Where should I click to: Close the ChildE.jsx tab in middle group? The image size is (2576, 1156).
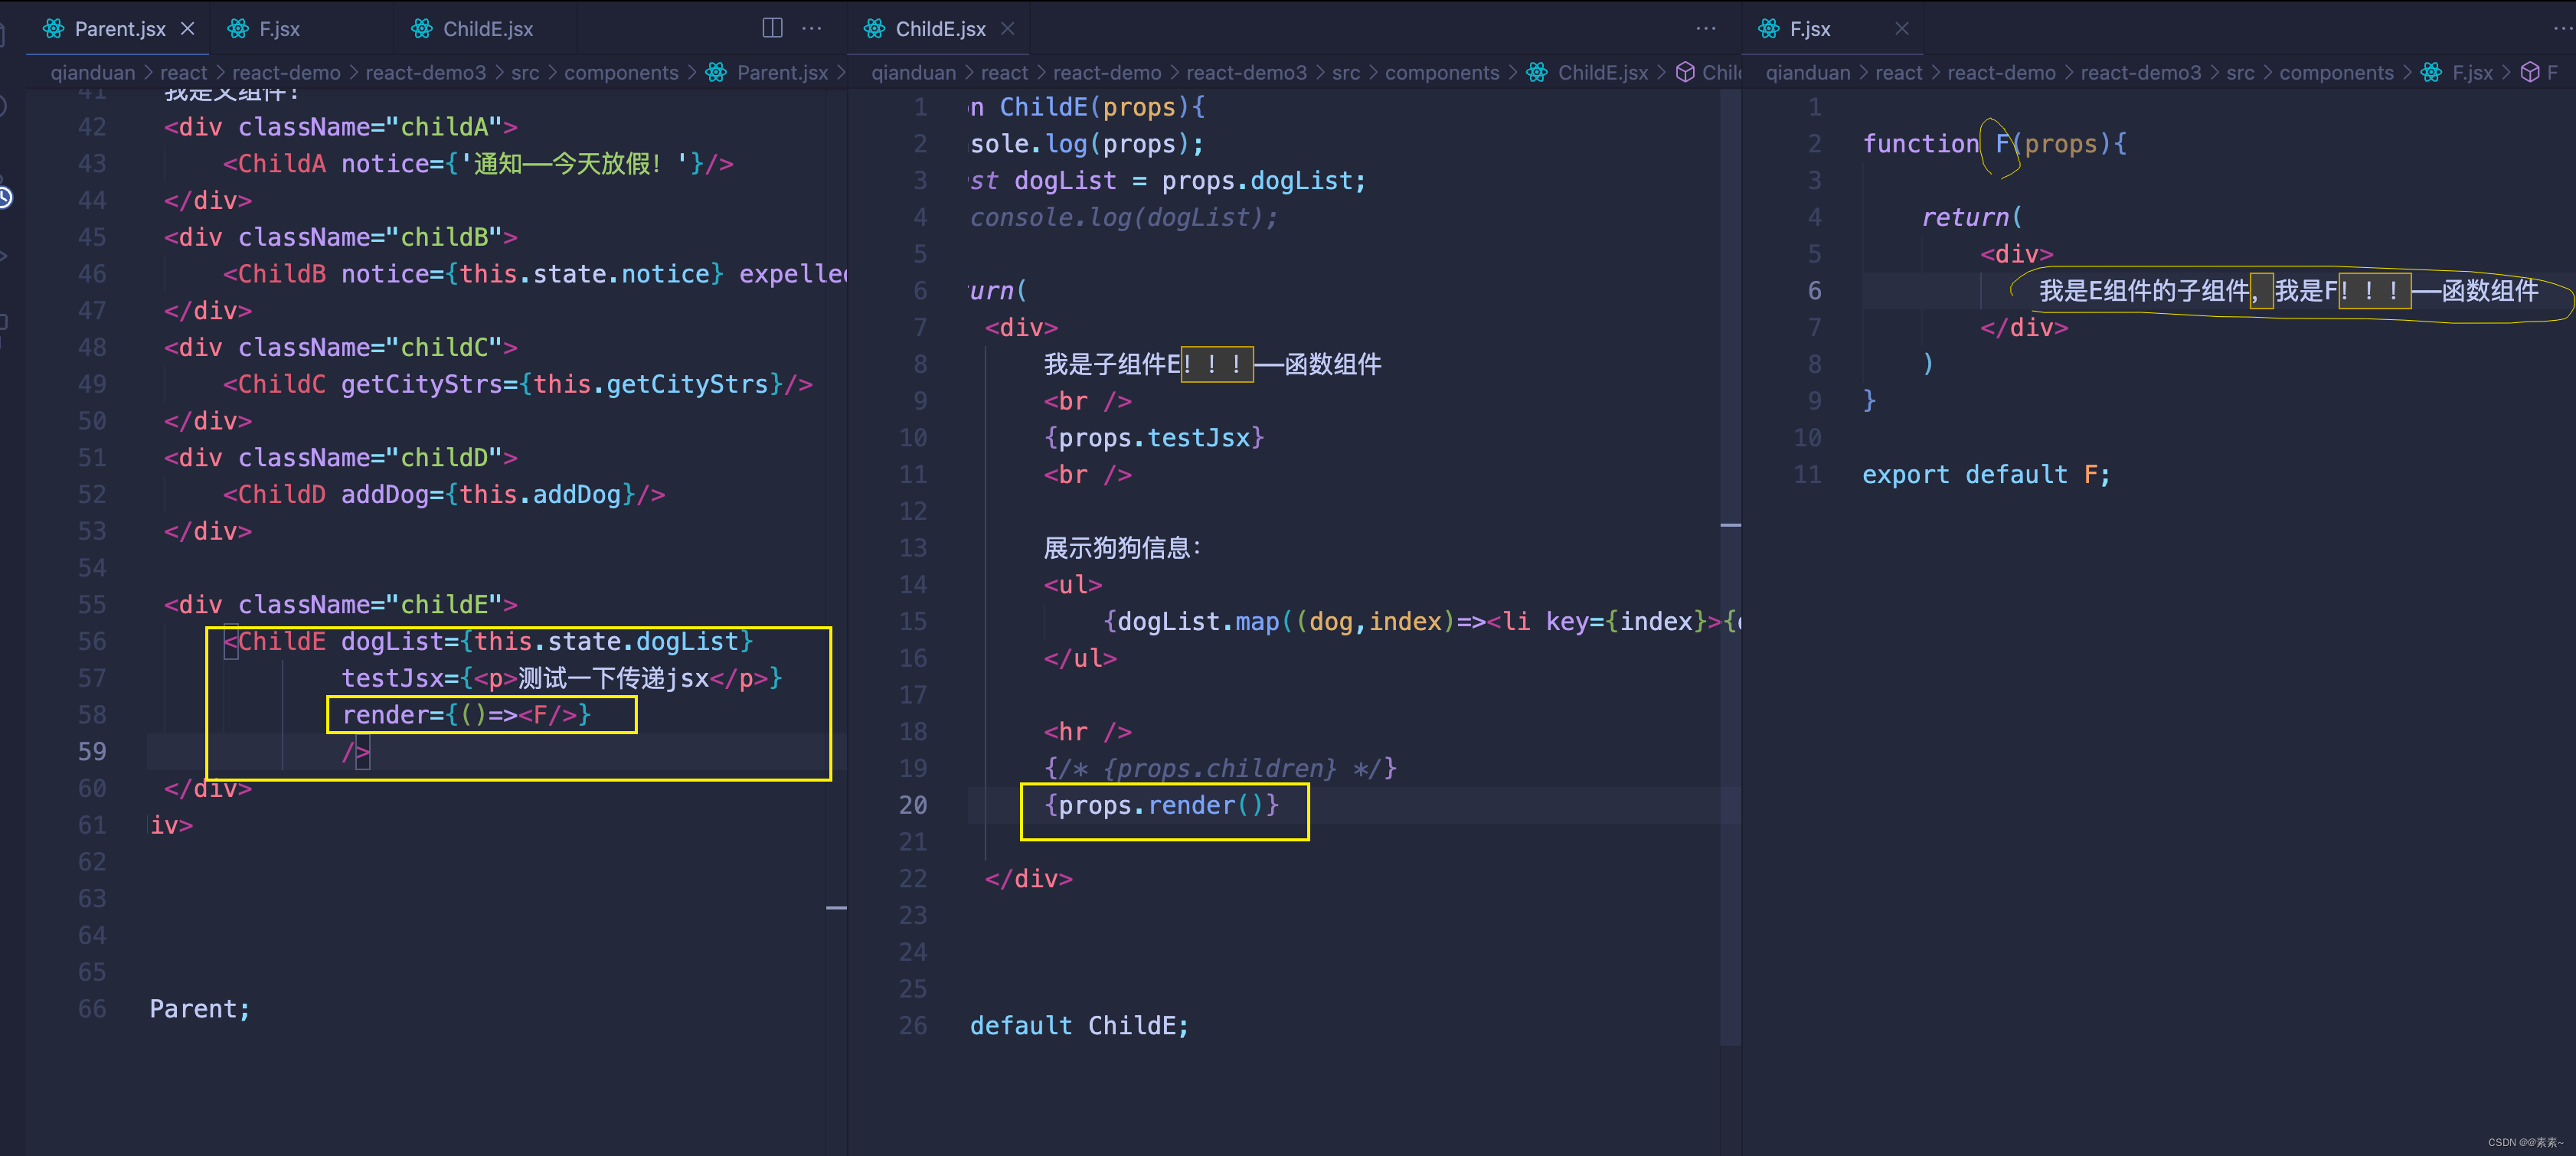[1008, 29]
